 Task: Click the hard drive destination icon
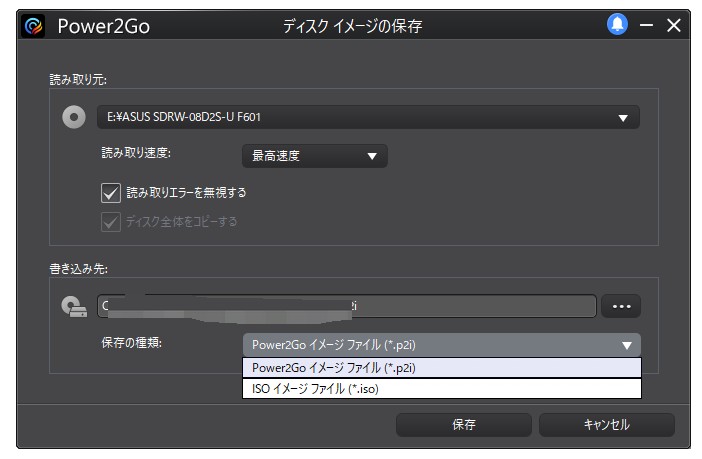pyautogui.click(x=74, y=306)
